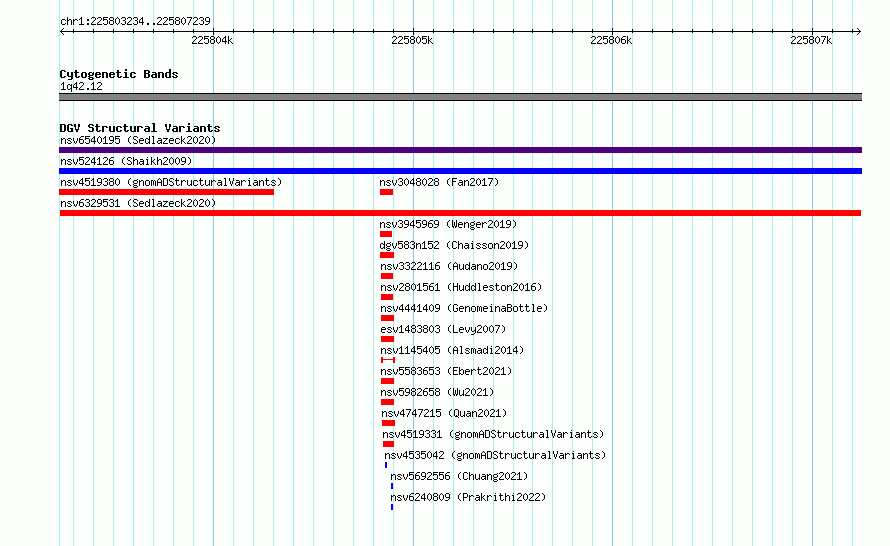Viewport: 890px width, 546px height.
Task: Select the red nsv4519380 variant bar
Action: (167, 192)
